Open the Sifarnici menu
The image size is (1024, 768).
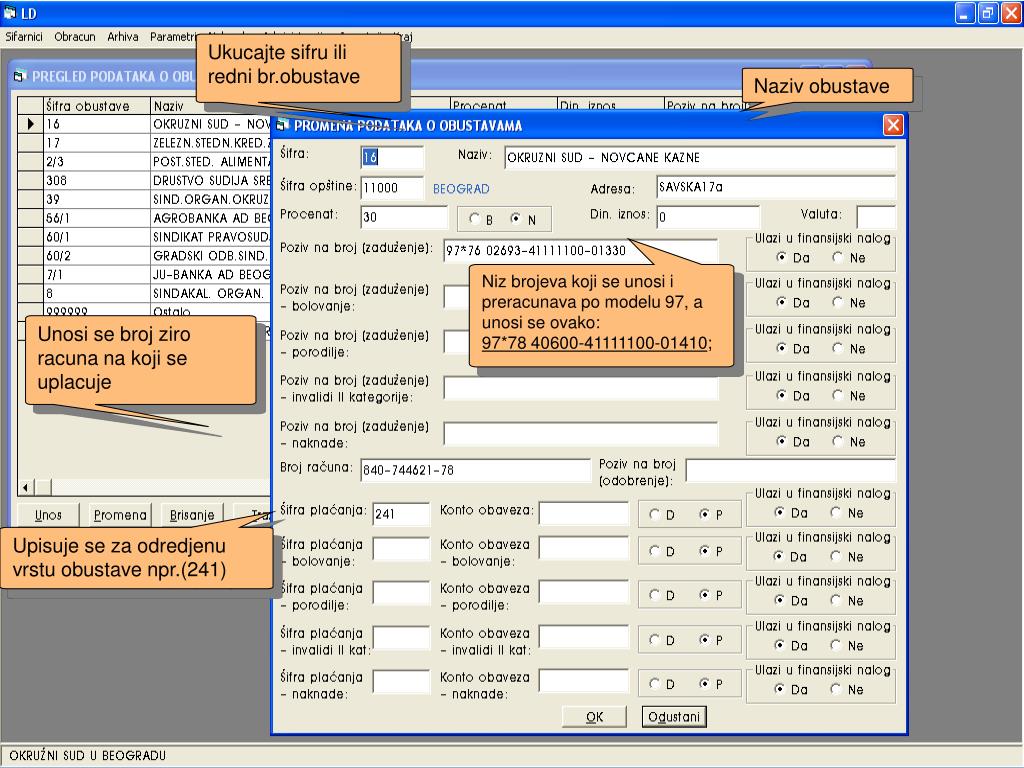pyautogui.click(x=24, y=37)
